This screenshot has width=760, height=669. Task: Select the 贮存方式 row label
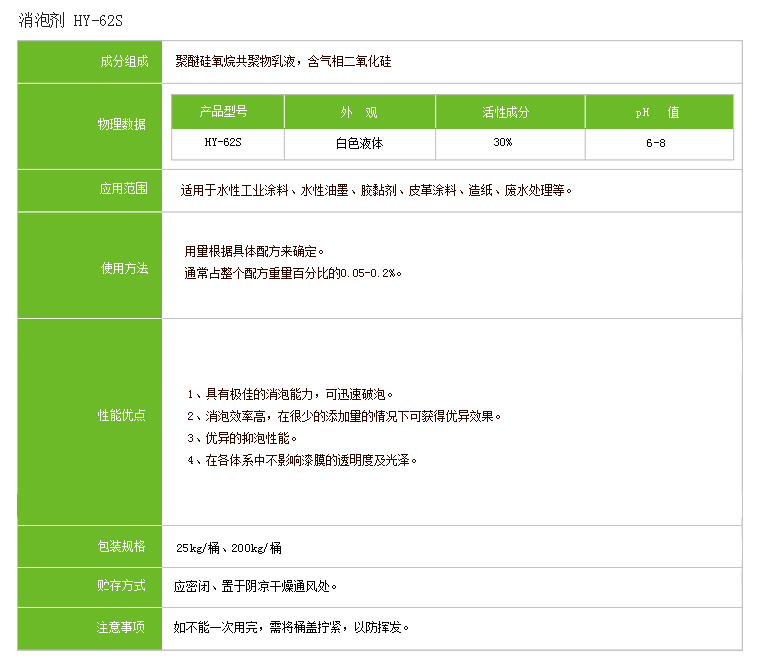click(121, 586)
